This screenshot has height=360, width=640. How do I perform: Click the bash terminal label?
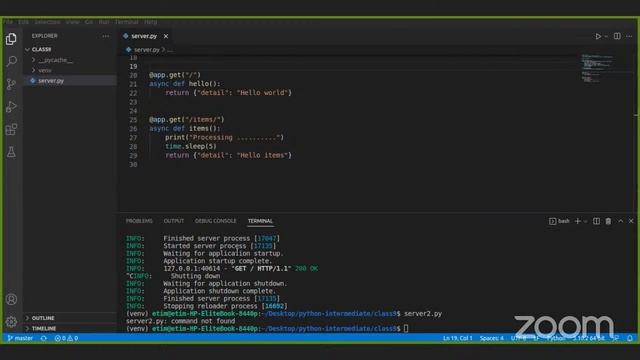[x=559, y=221]
